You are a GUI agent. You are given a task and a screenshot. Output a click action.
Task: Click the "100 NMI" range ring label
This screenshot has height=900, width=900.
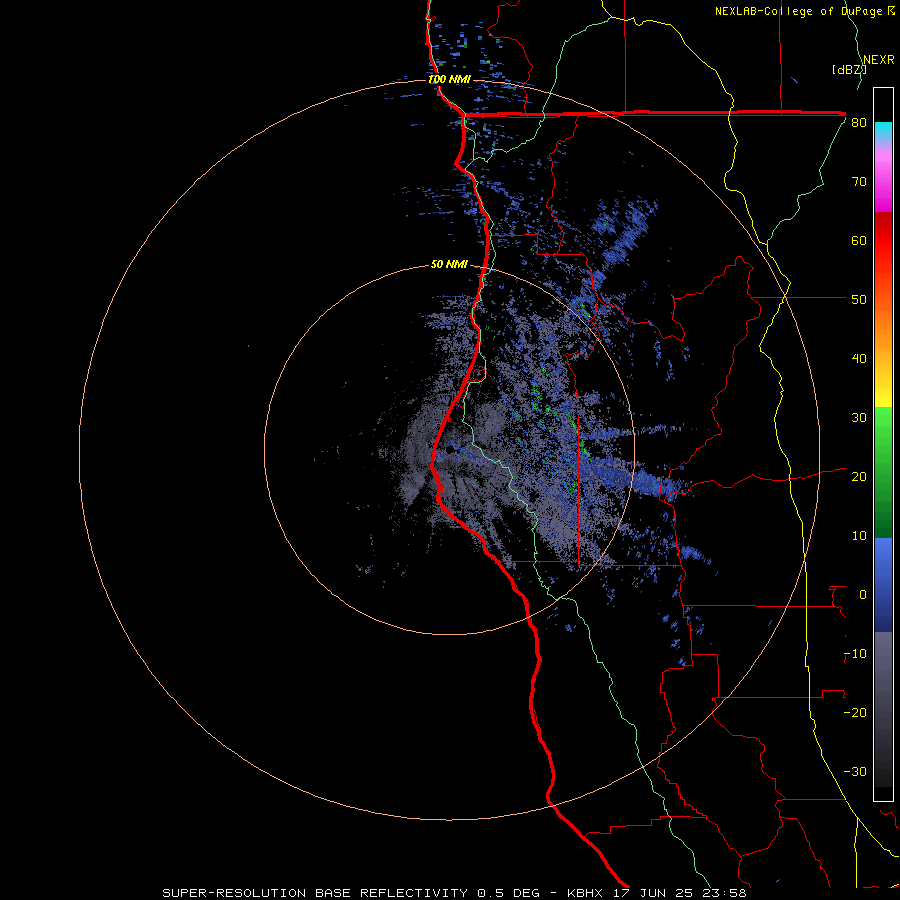[x=449, y=79]
